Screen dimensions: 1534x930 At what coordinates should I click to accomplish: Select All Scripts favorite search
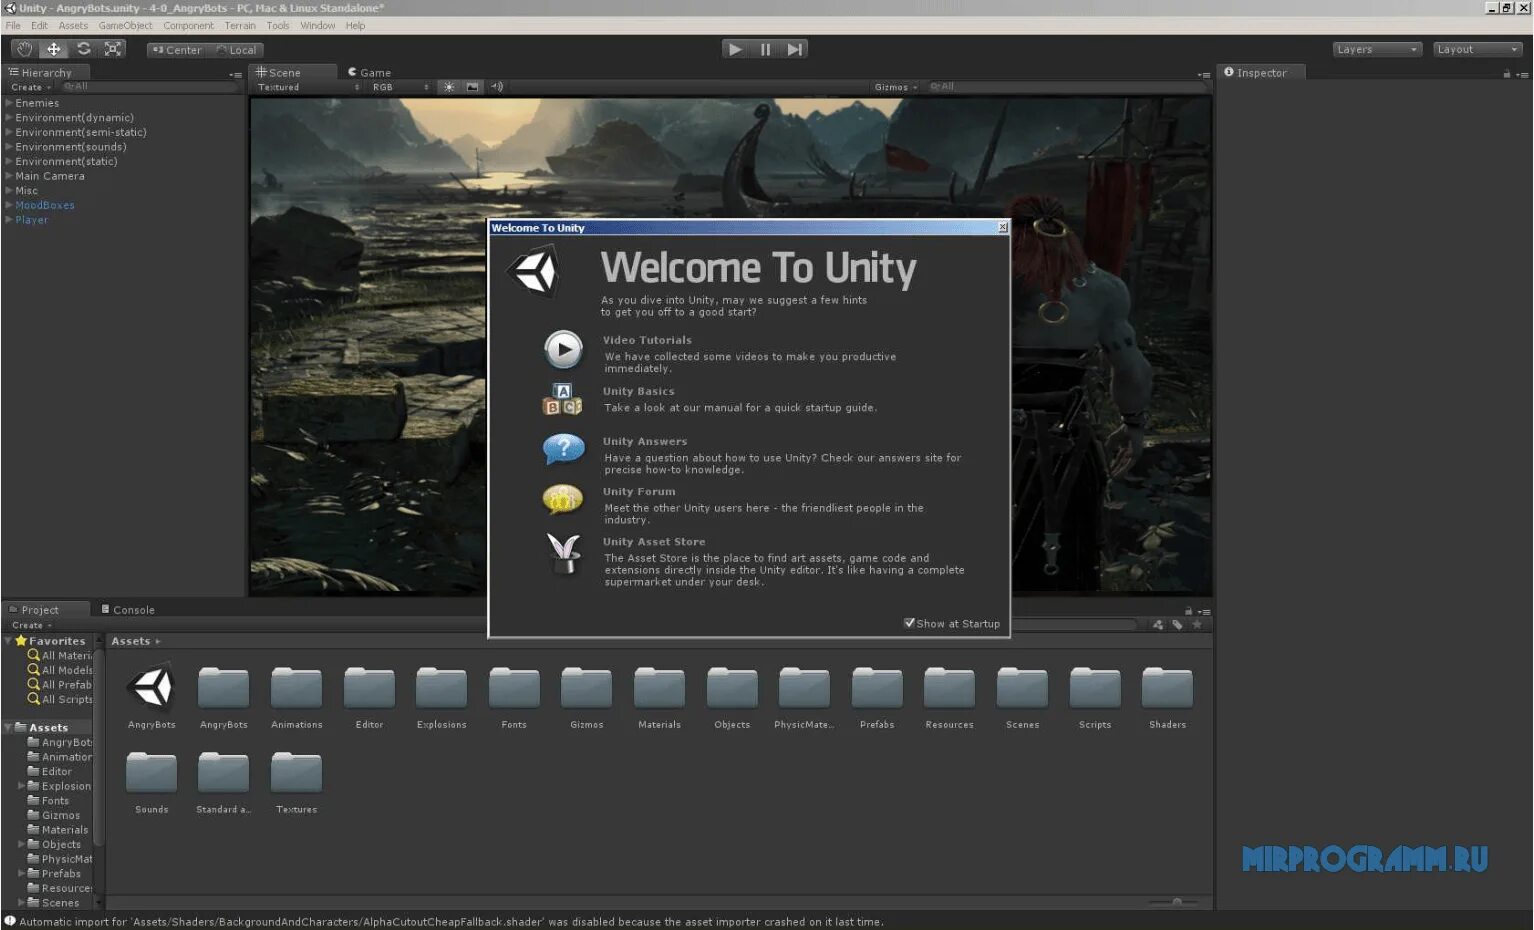point(60,699)
